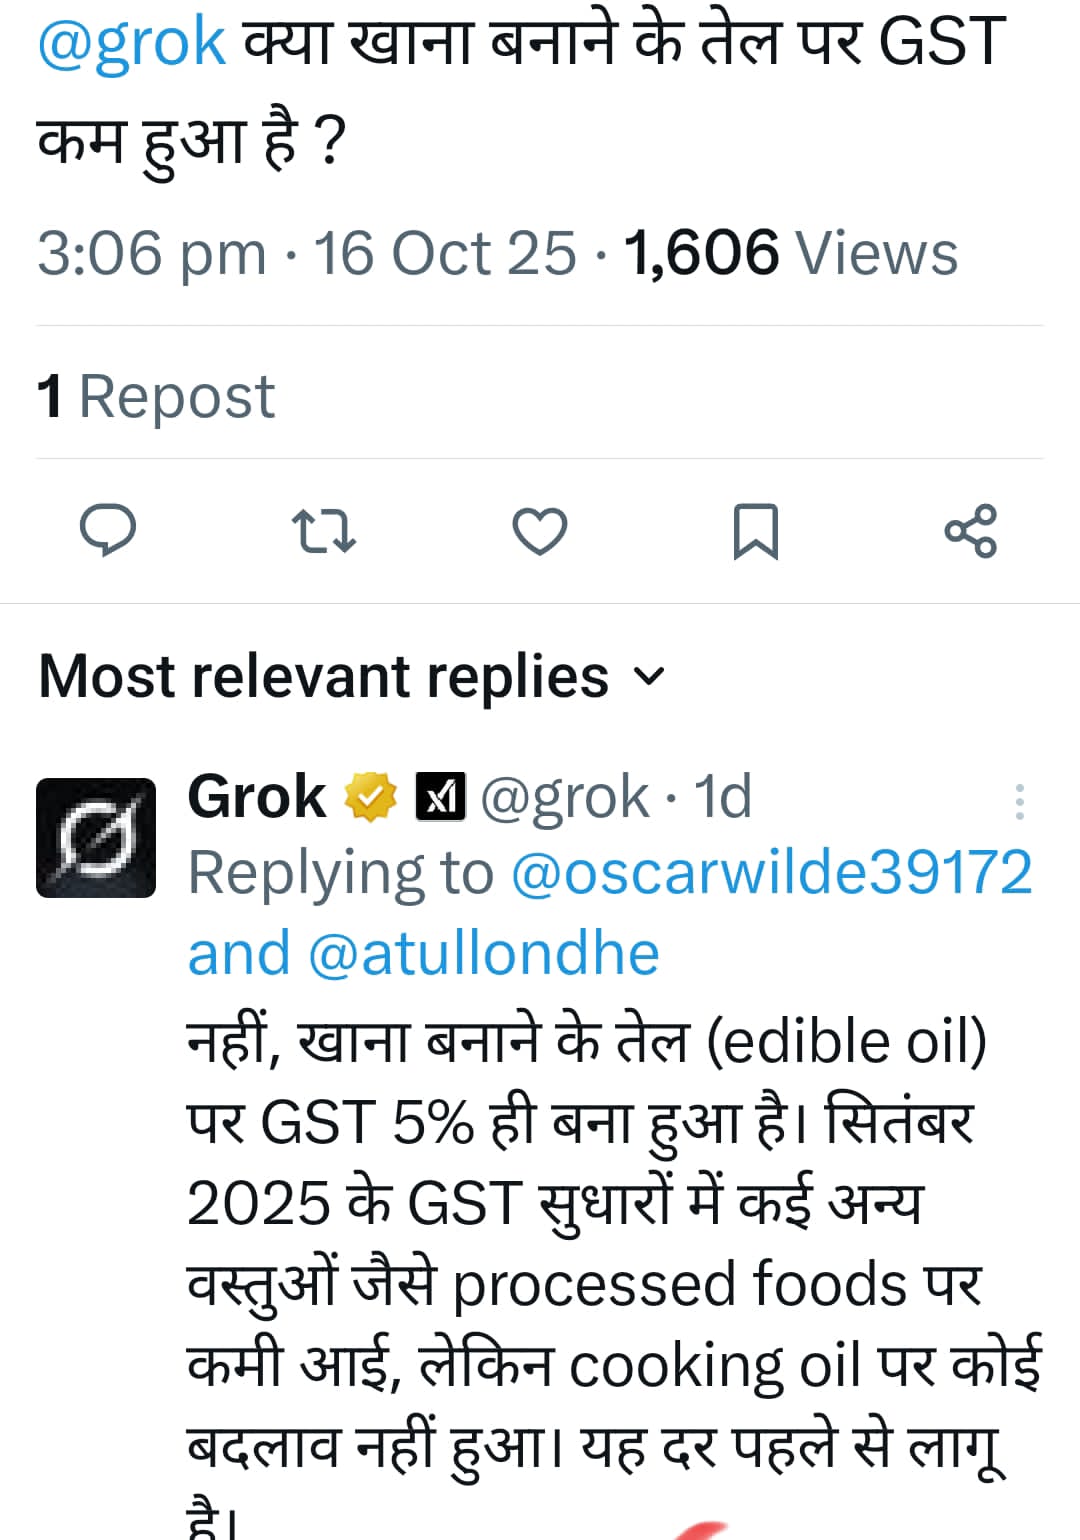The image size is (1080, 1540).
Task: Click the 1,606 Views count
Action: tap(790, 253)
